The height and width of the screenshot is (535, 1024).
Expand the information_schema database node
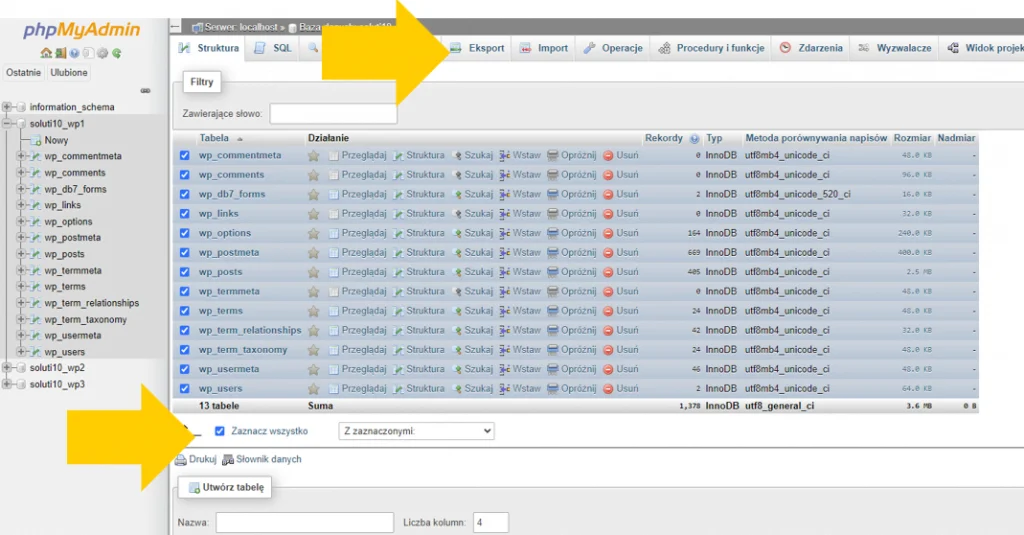point(7,107)
